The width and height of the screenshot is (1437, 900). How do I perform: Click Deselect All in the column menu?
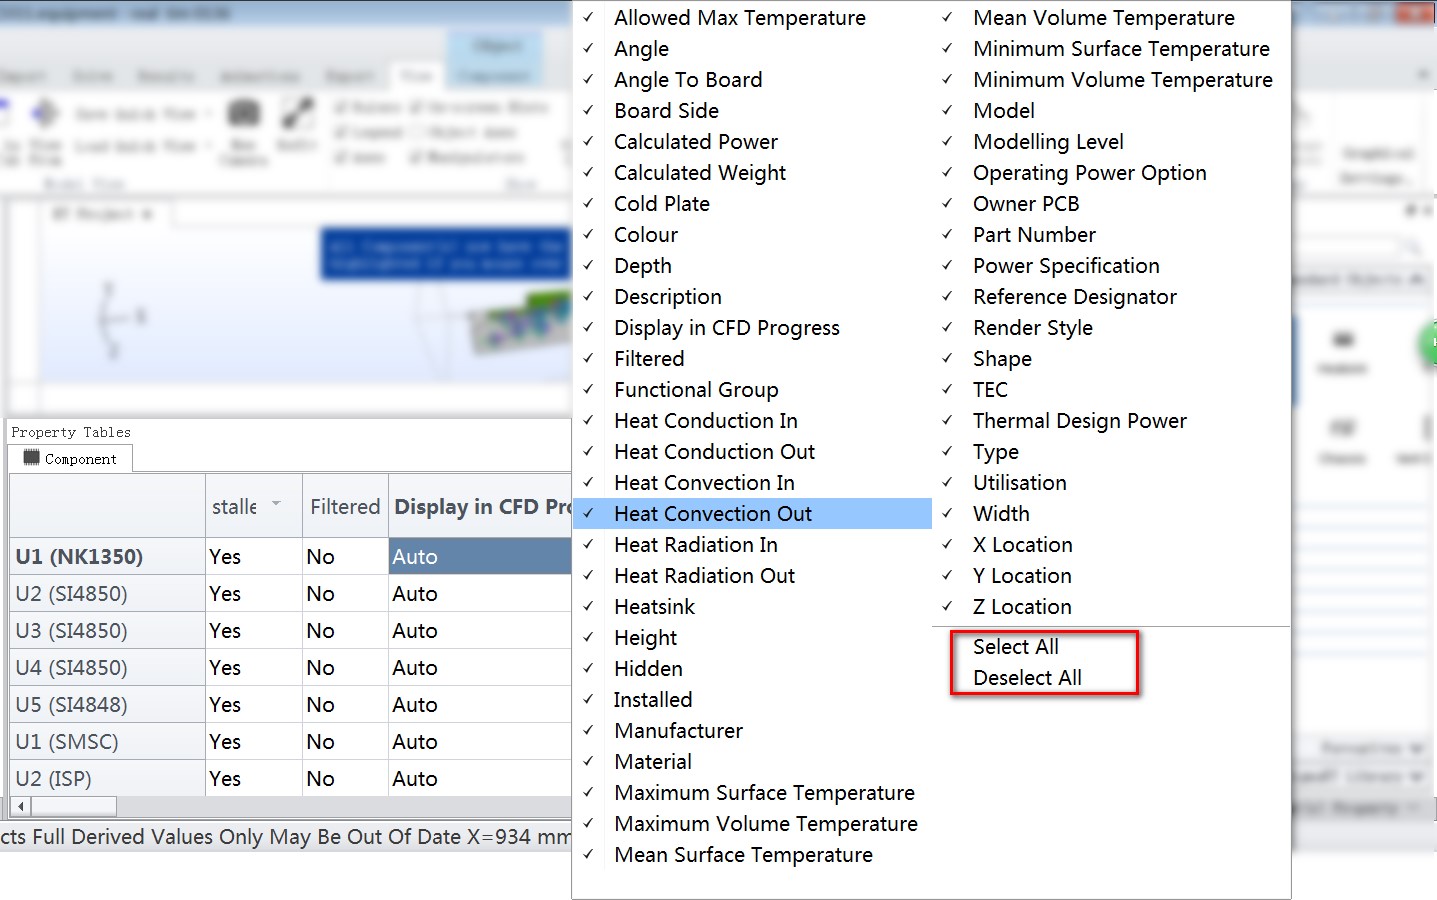[1027, 678]
